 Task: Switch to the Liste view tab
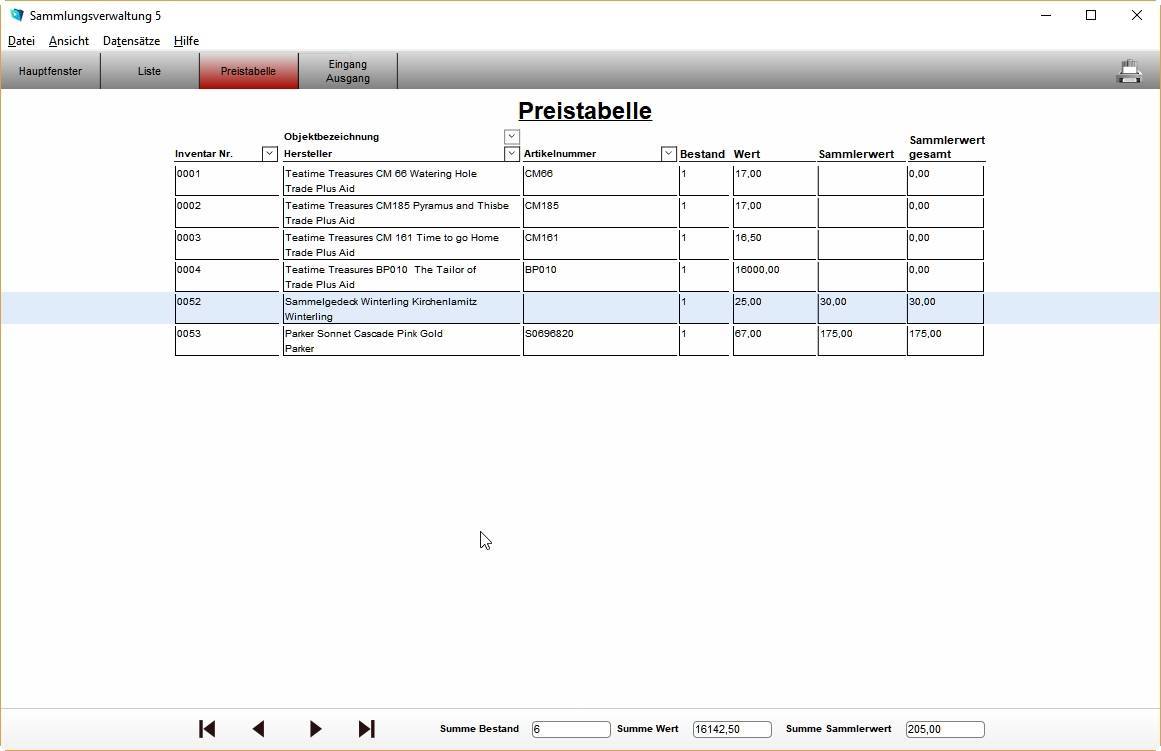pos(149,72)
